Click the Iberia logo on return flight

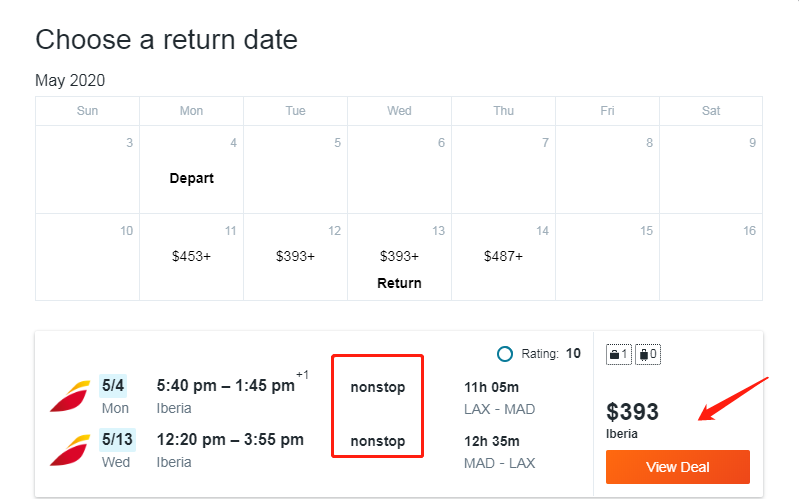tap(70, 450)
